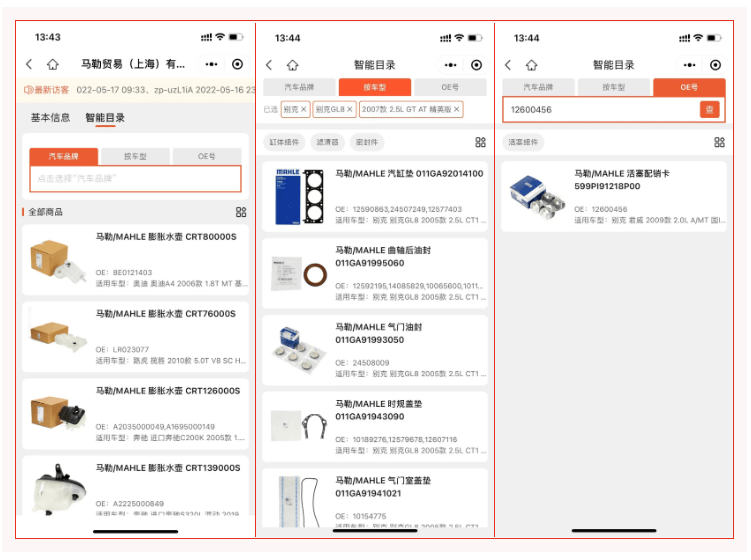The image size is (751, 560).
Task: Open 活塞配销卡 599PI91218P00 product
Action: click(x=614, y=197)
